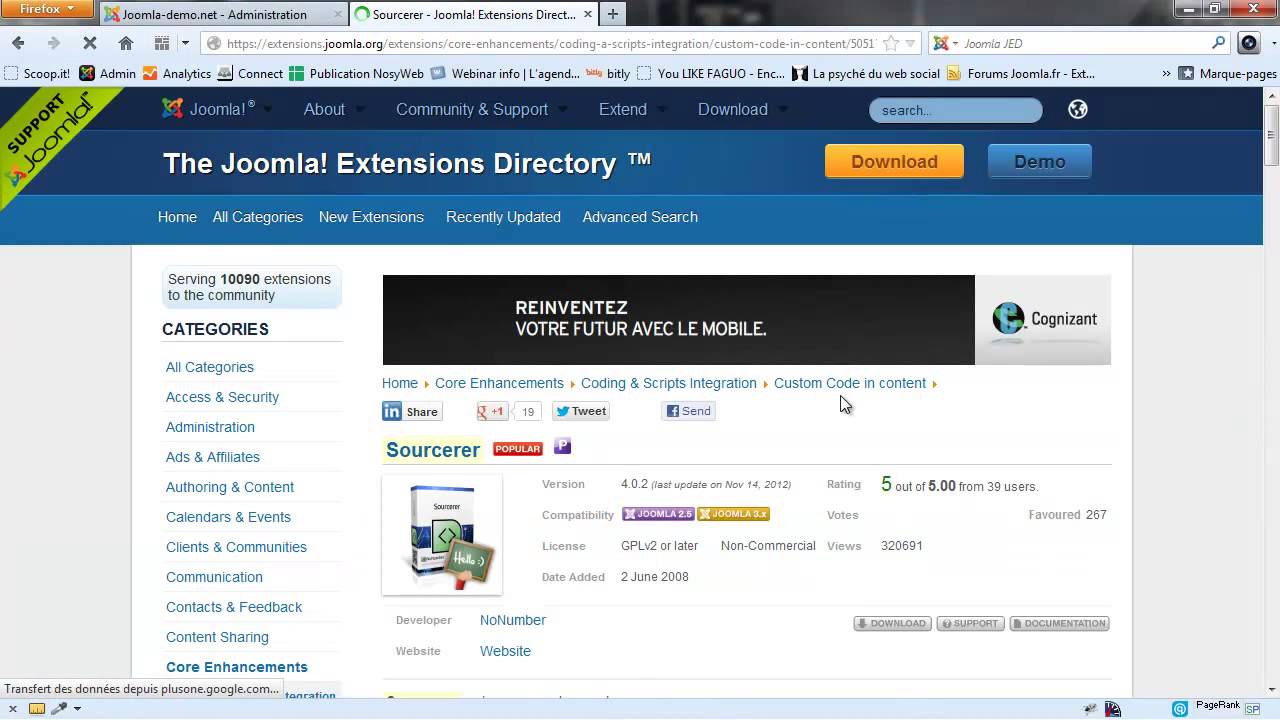Click the magnifier in the Joomla JED search box
The image size is (1280, 720).
1218,43
